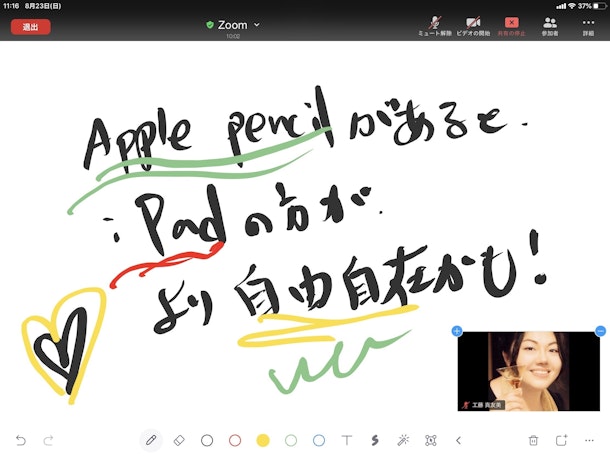Pick the text tool in toolbar
The height and width of the screenshot is (458, 610).
[347, 440]
